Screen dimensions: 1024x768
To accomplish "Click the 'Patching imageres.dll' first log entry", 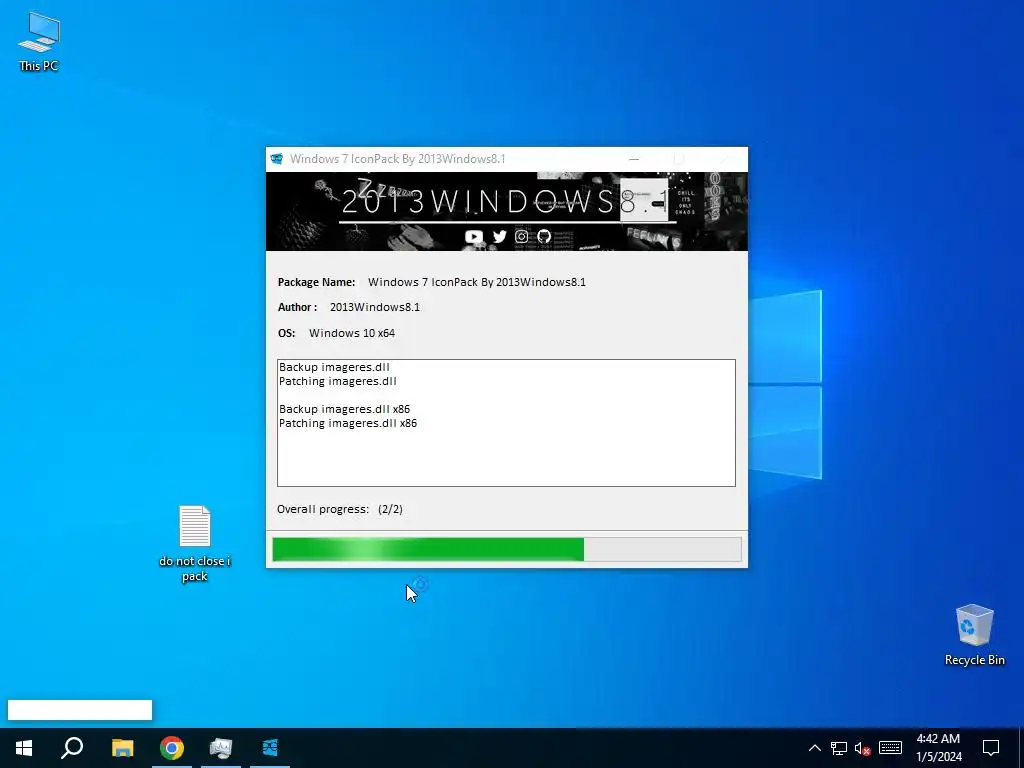I will (338, 381).
